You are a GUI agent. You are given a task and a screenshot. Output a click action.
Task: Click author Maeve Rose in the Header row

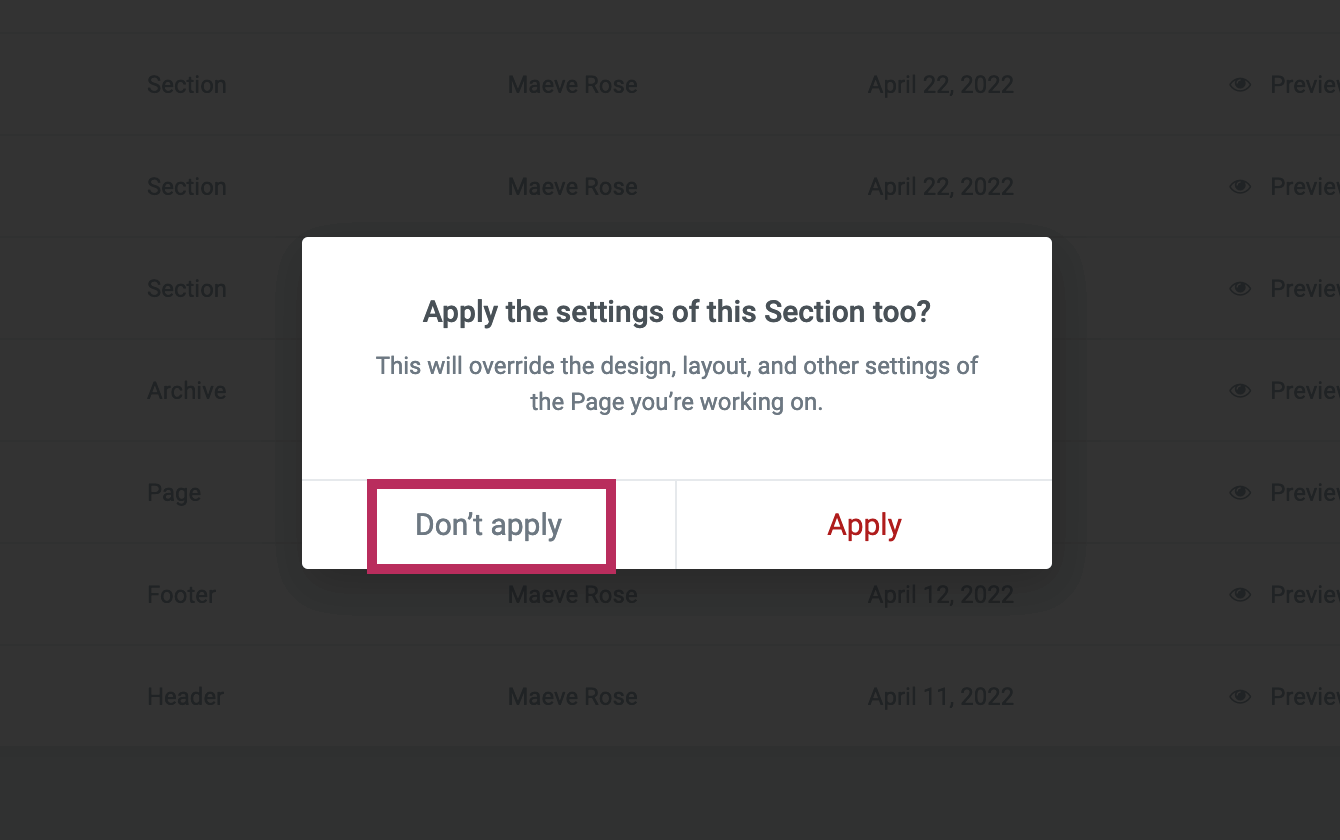(572, 697)
